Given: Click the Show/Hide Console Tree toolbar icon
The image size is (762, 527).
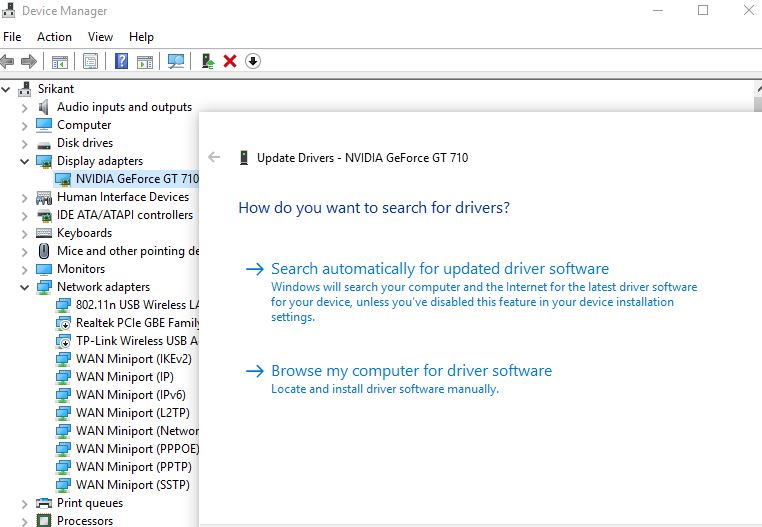Looking at the screenshot, I should 60,61.
